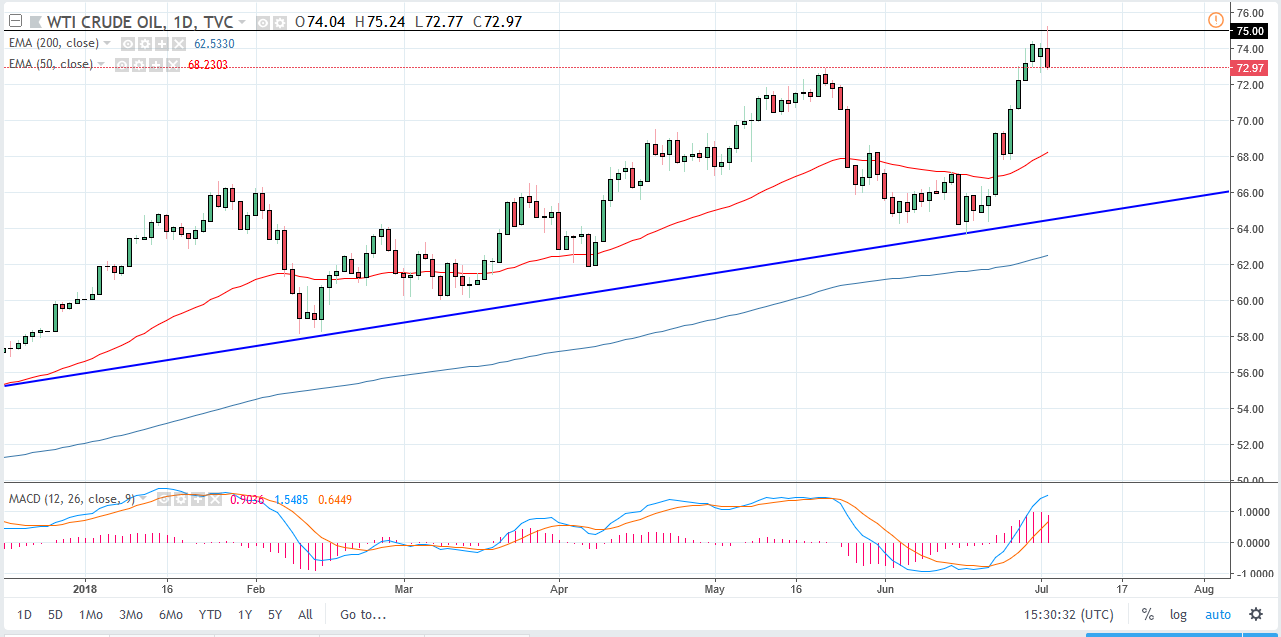This screenshot has width=1281, height=637.
Task: Hide EMA 50 using its eye icon
Action: click(x=122, y=64)
